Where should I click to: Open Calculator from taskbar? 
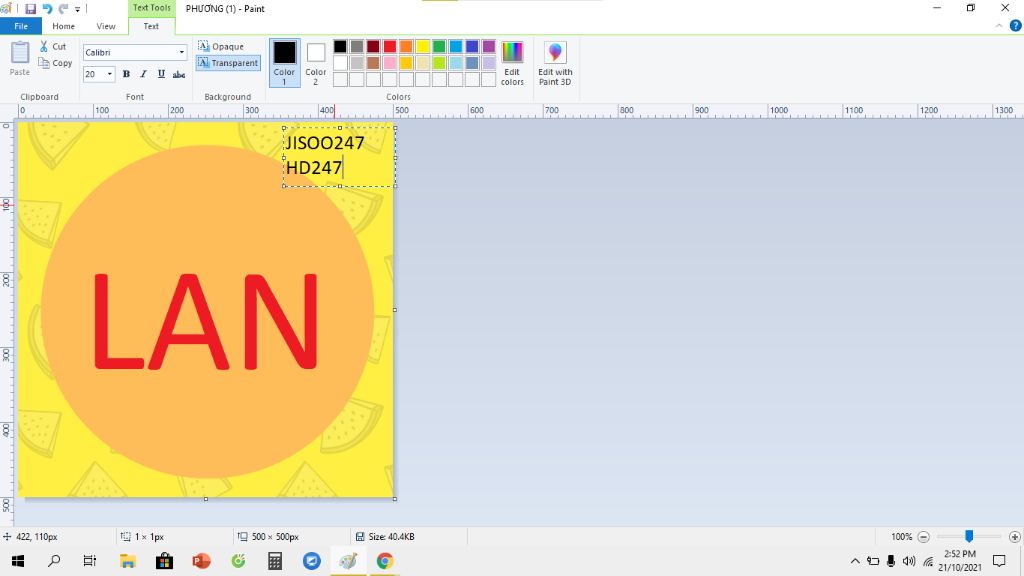275,561
